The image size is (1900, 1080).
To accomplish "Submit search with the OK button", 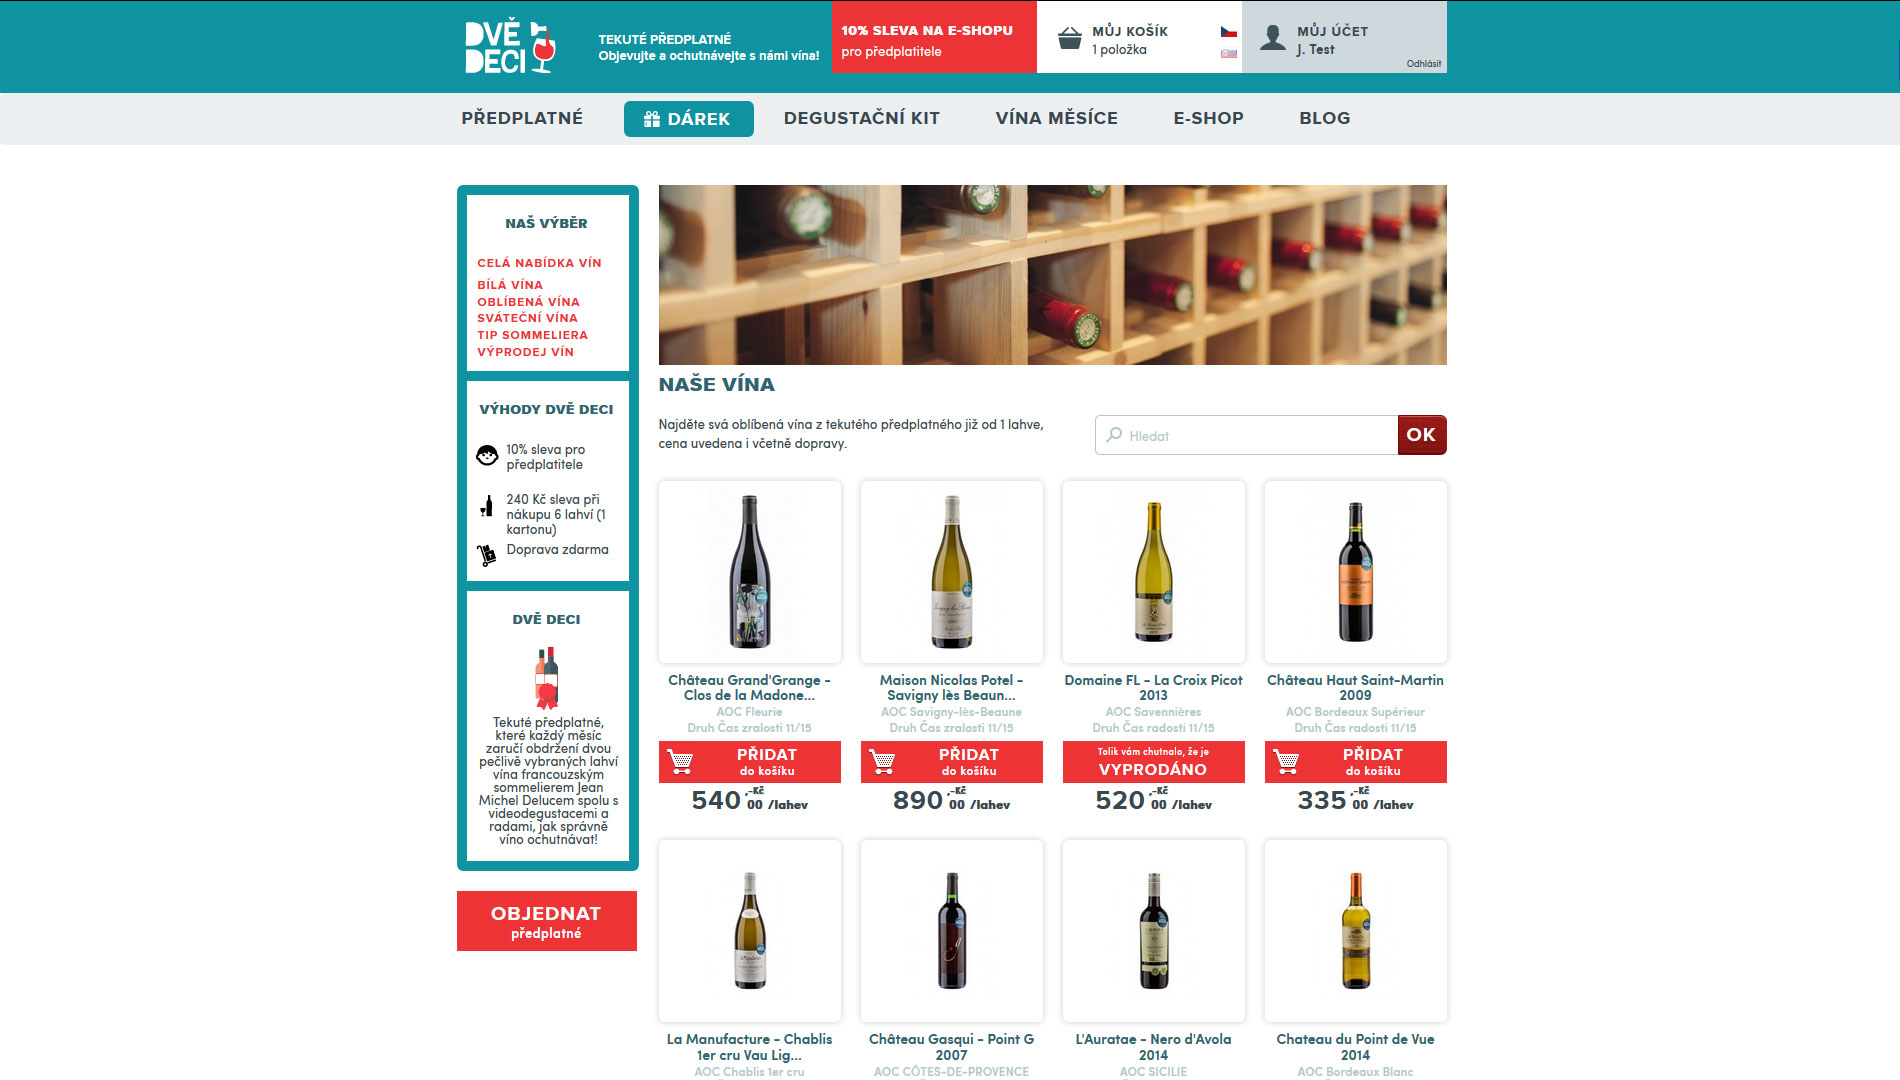I will (1422, 435).
